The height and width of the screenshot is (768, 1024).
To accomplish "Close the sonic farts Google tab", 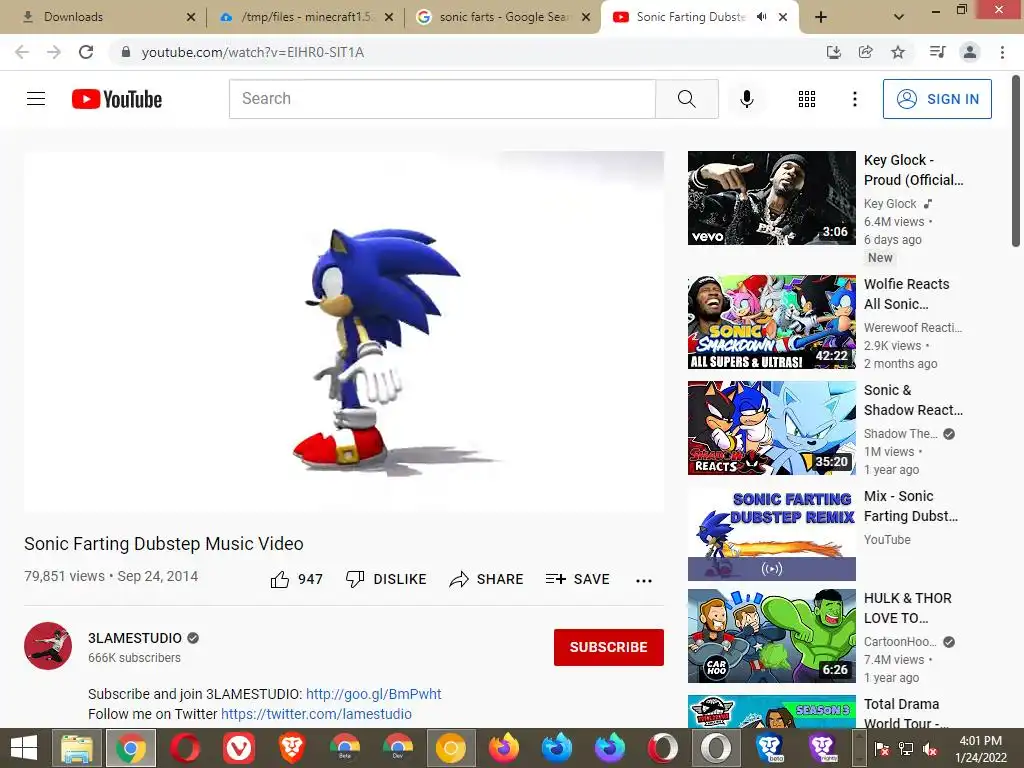I will [x=586, y=17].
